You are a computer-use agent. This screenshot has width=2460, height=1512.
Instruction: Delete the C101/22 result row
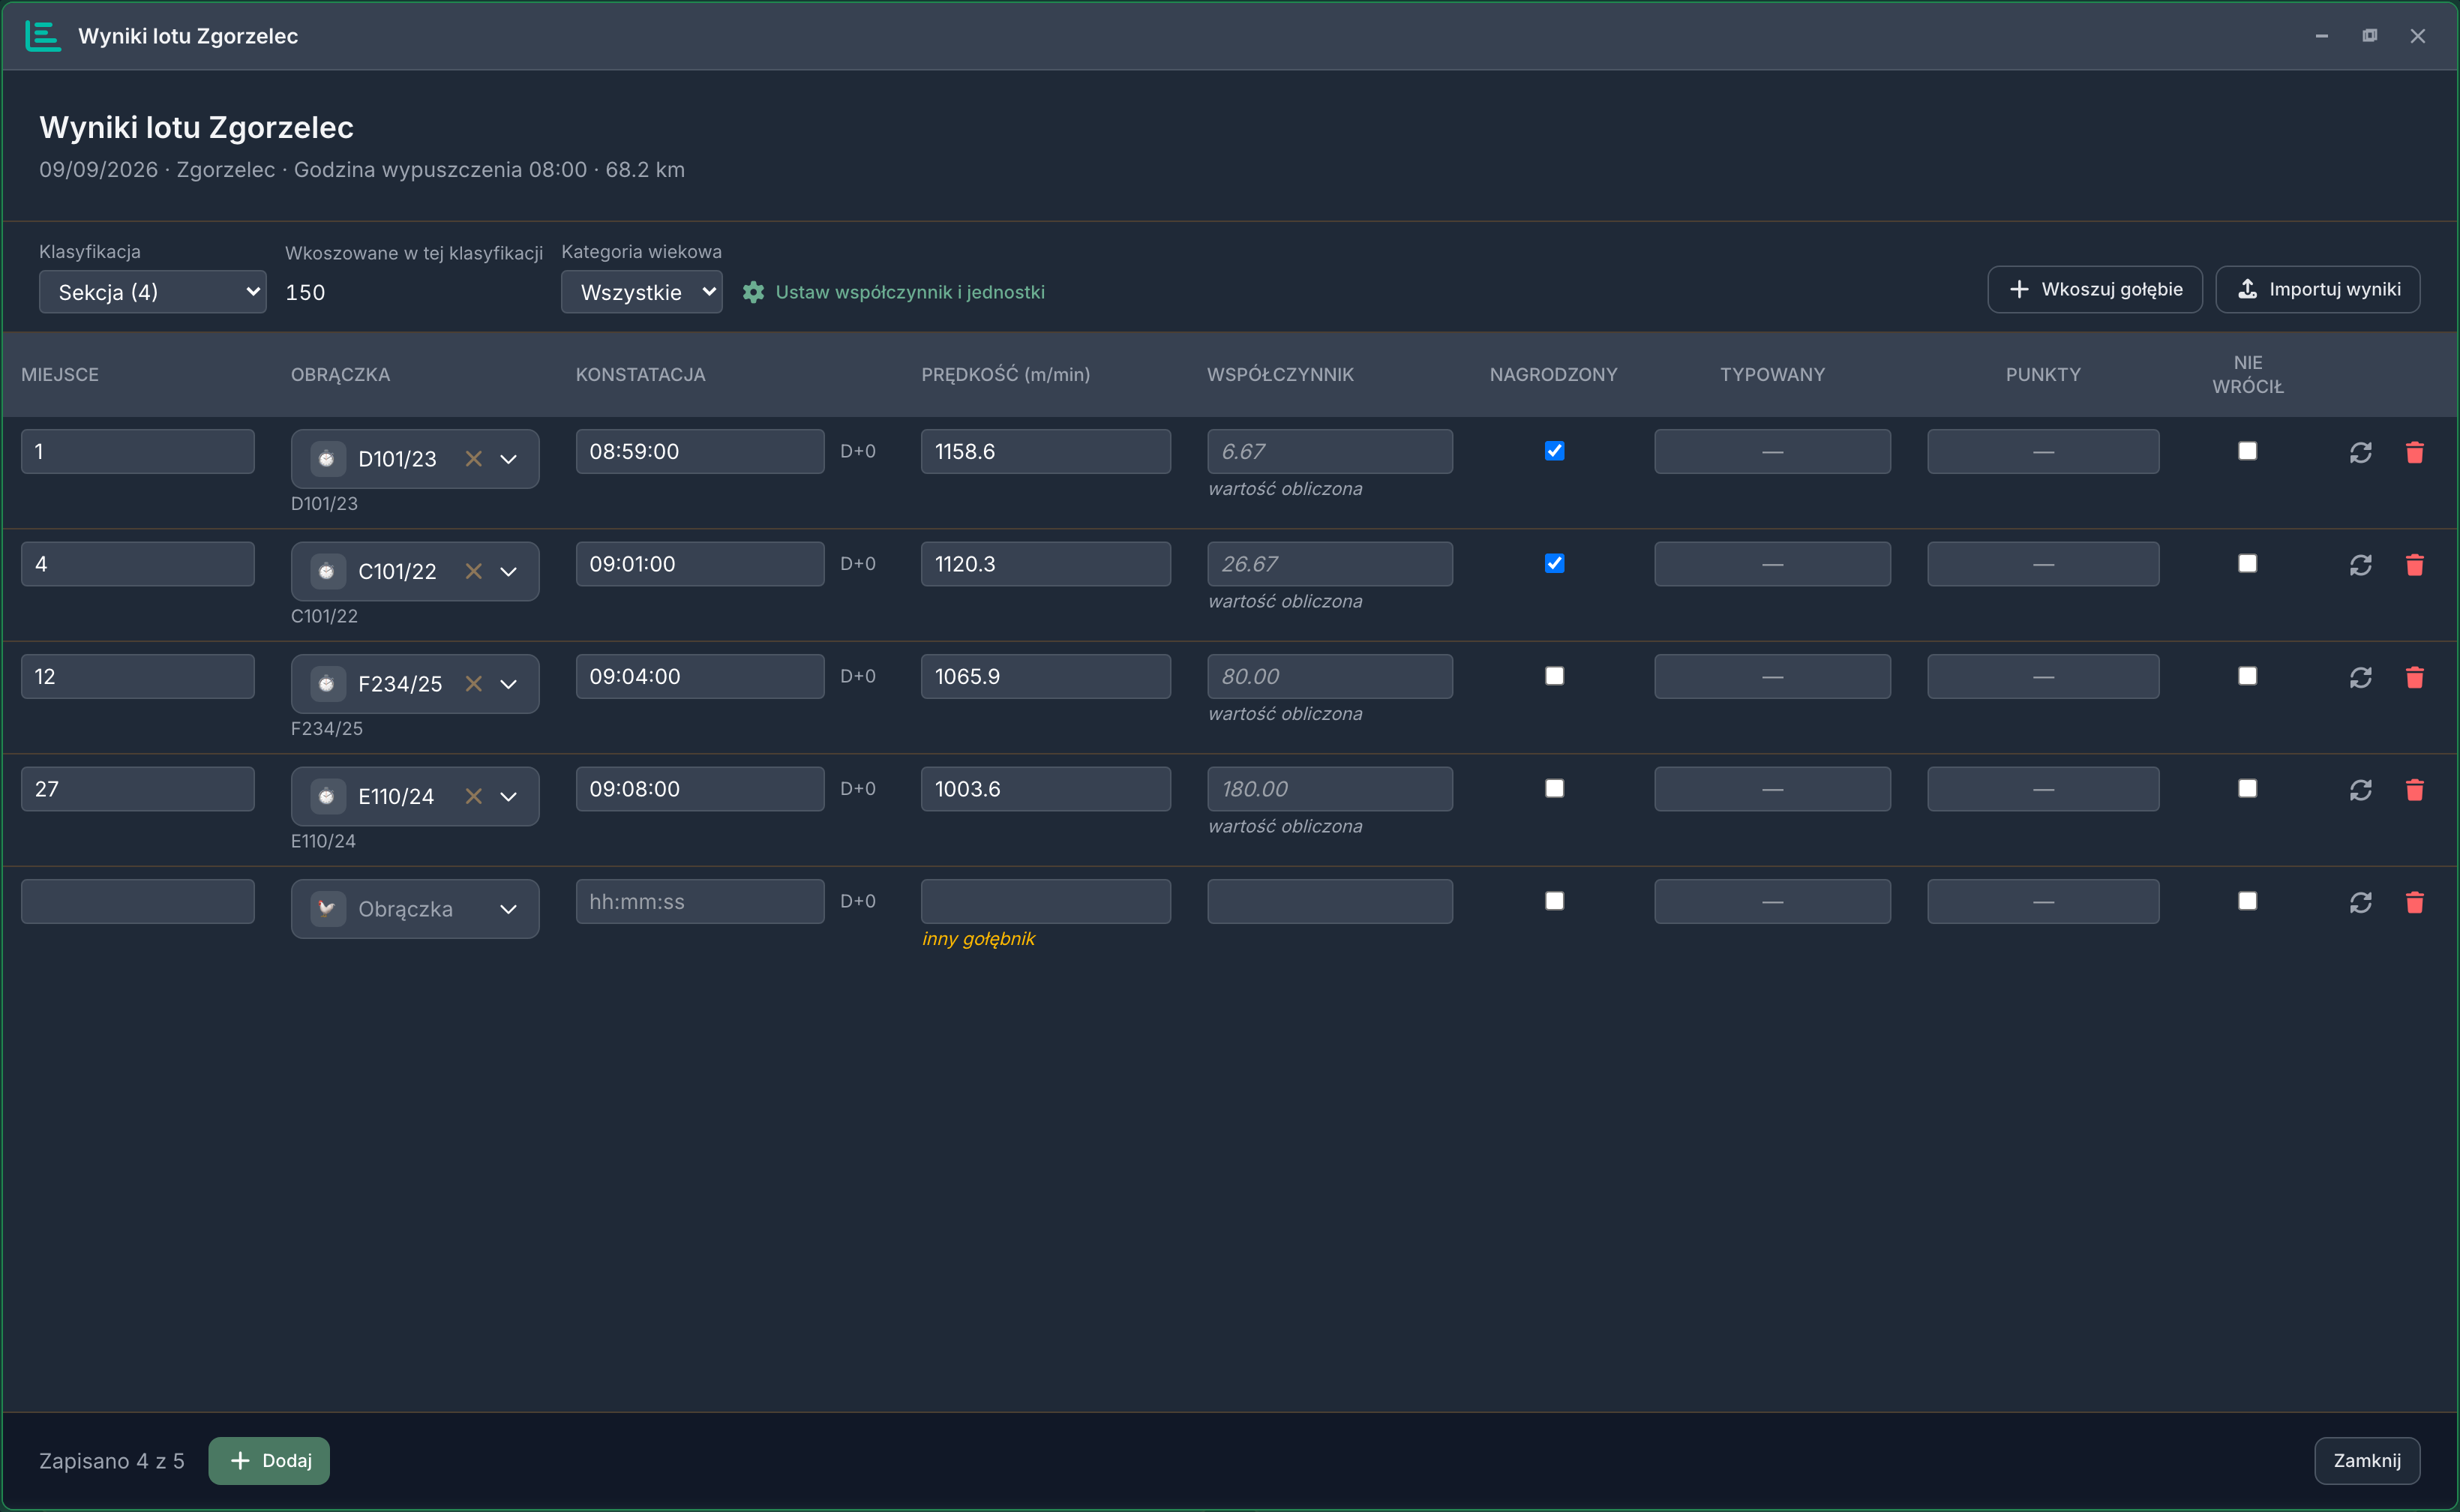(2414, 565)
